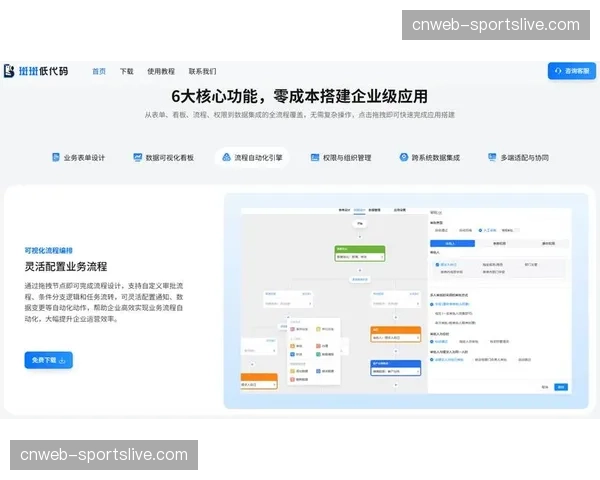This screenshot has width=600, height=480.
Task: Click the green node in flowchart preview
Action: click(360, 254)
